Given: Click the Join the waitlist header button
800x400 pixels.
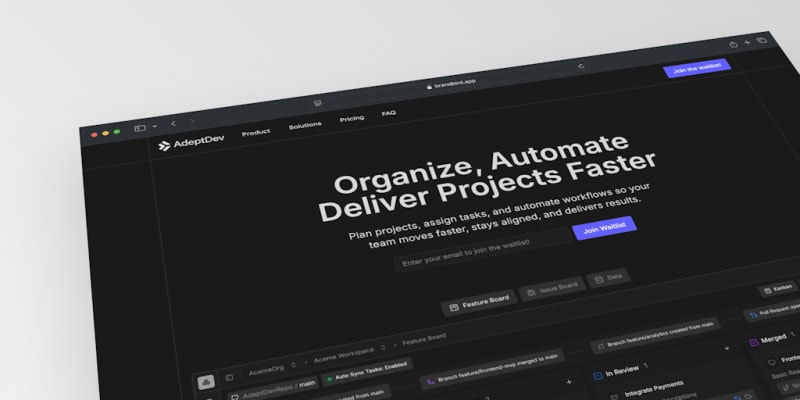Looking at the screenshot, I should tap(697, 68).
